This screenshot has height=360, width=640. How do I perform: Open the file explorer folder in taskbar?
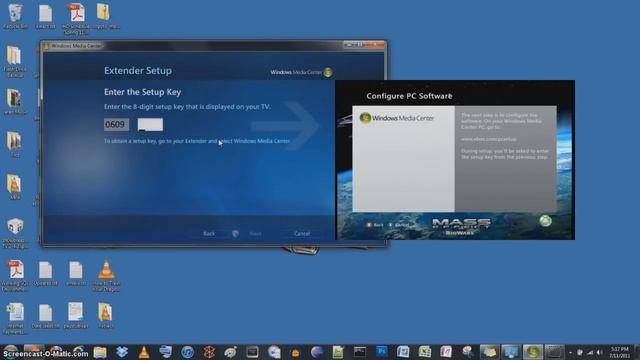[100, 352]
